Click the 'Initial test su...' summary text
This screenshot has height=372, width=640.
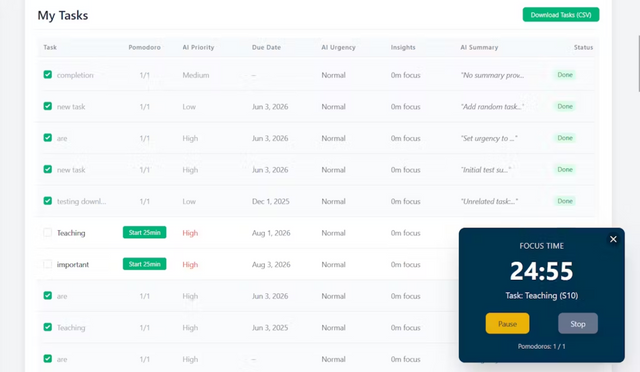[x=486, y=170]
